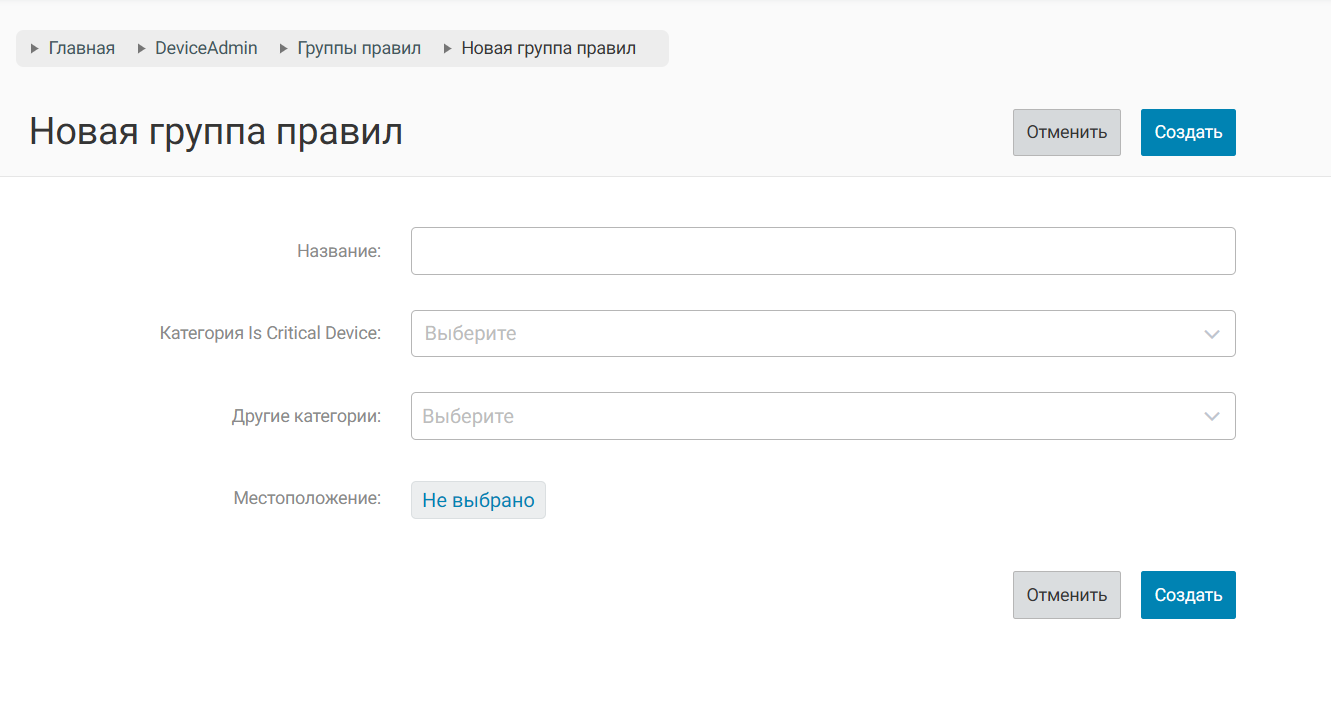Select Новая группа правил breadcrumb item
The height and width of the screenshot is (702, 1331).
tap(548, 48)
